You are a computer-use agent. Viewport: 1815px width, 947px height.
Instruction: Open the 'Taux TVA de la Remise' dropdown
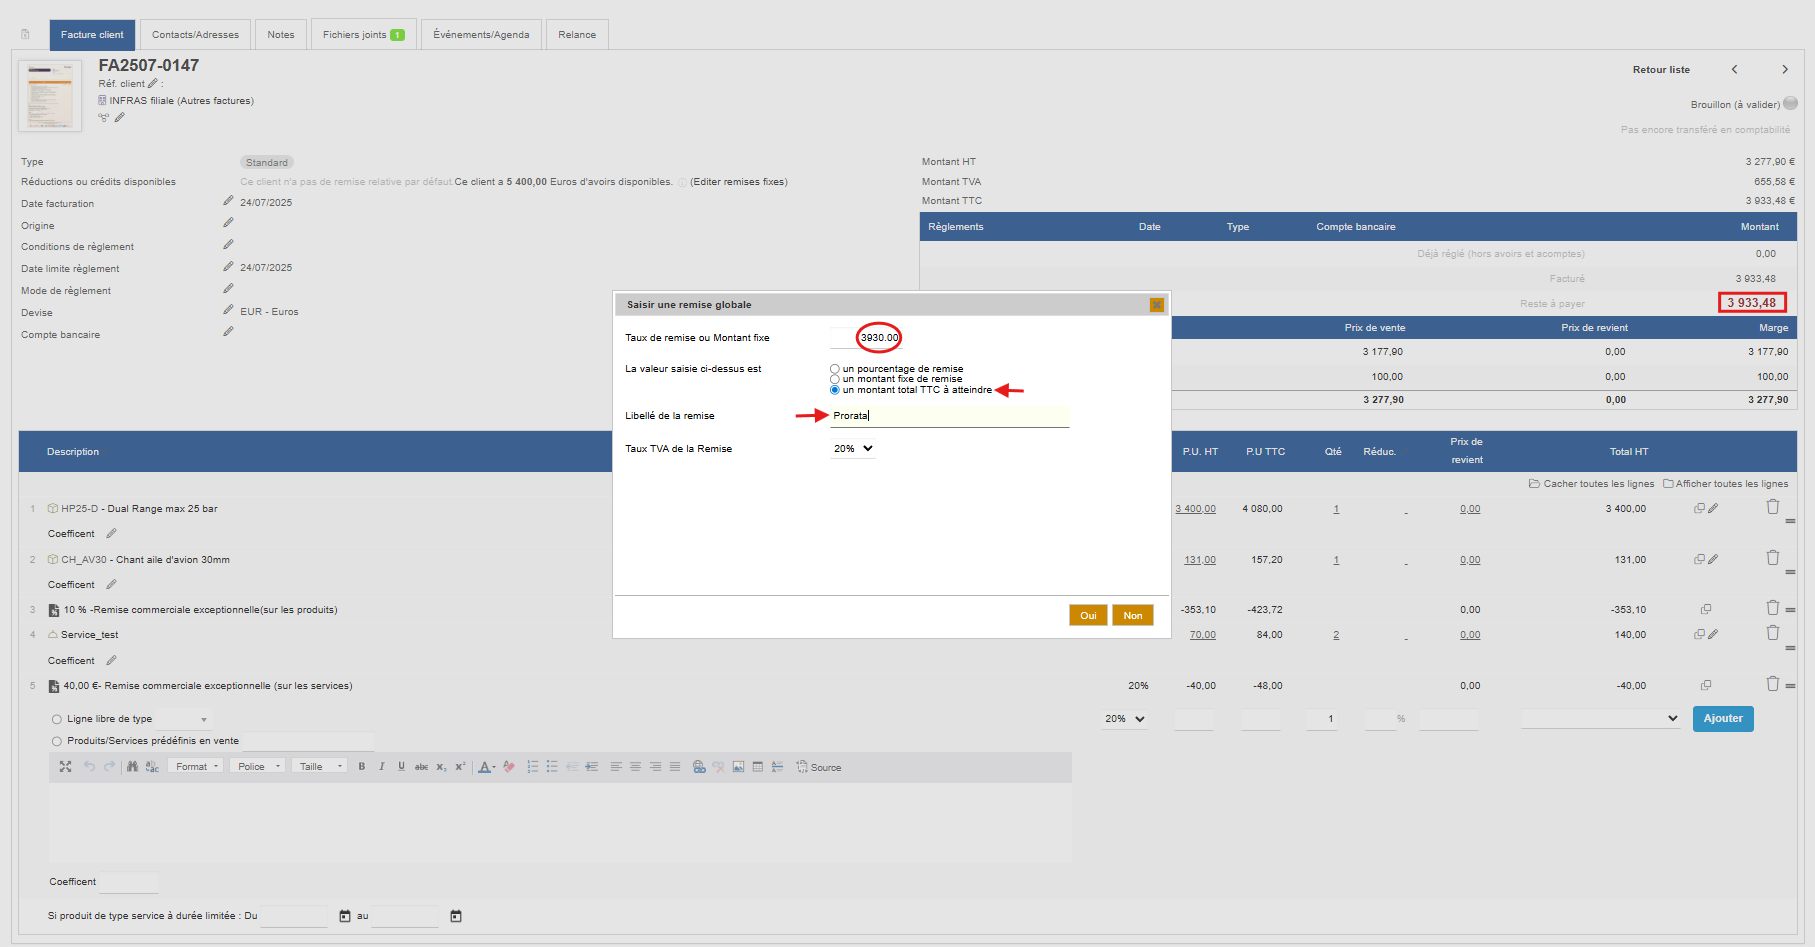pos(853,449)
